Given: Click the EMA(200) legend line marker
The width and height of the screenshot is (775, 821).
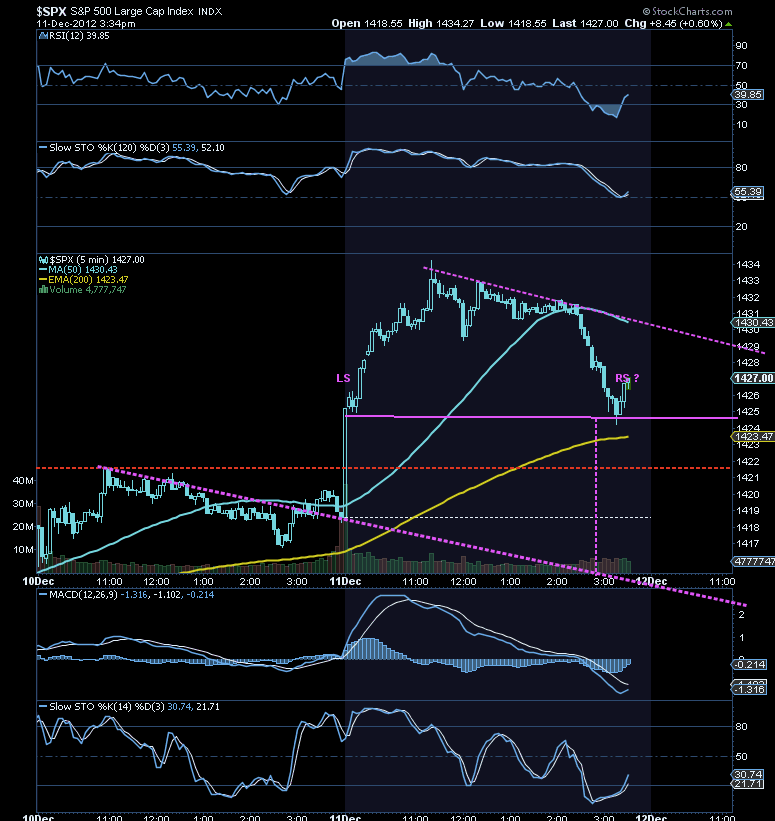Looking at the screenshot, I should tap(43, 280).
